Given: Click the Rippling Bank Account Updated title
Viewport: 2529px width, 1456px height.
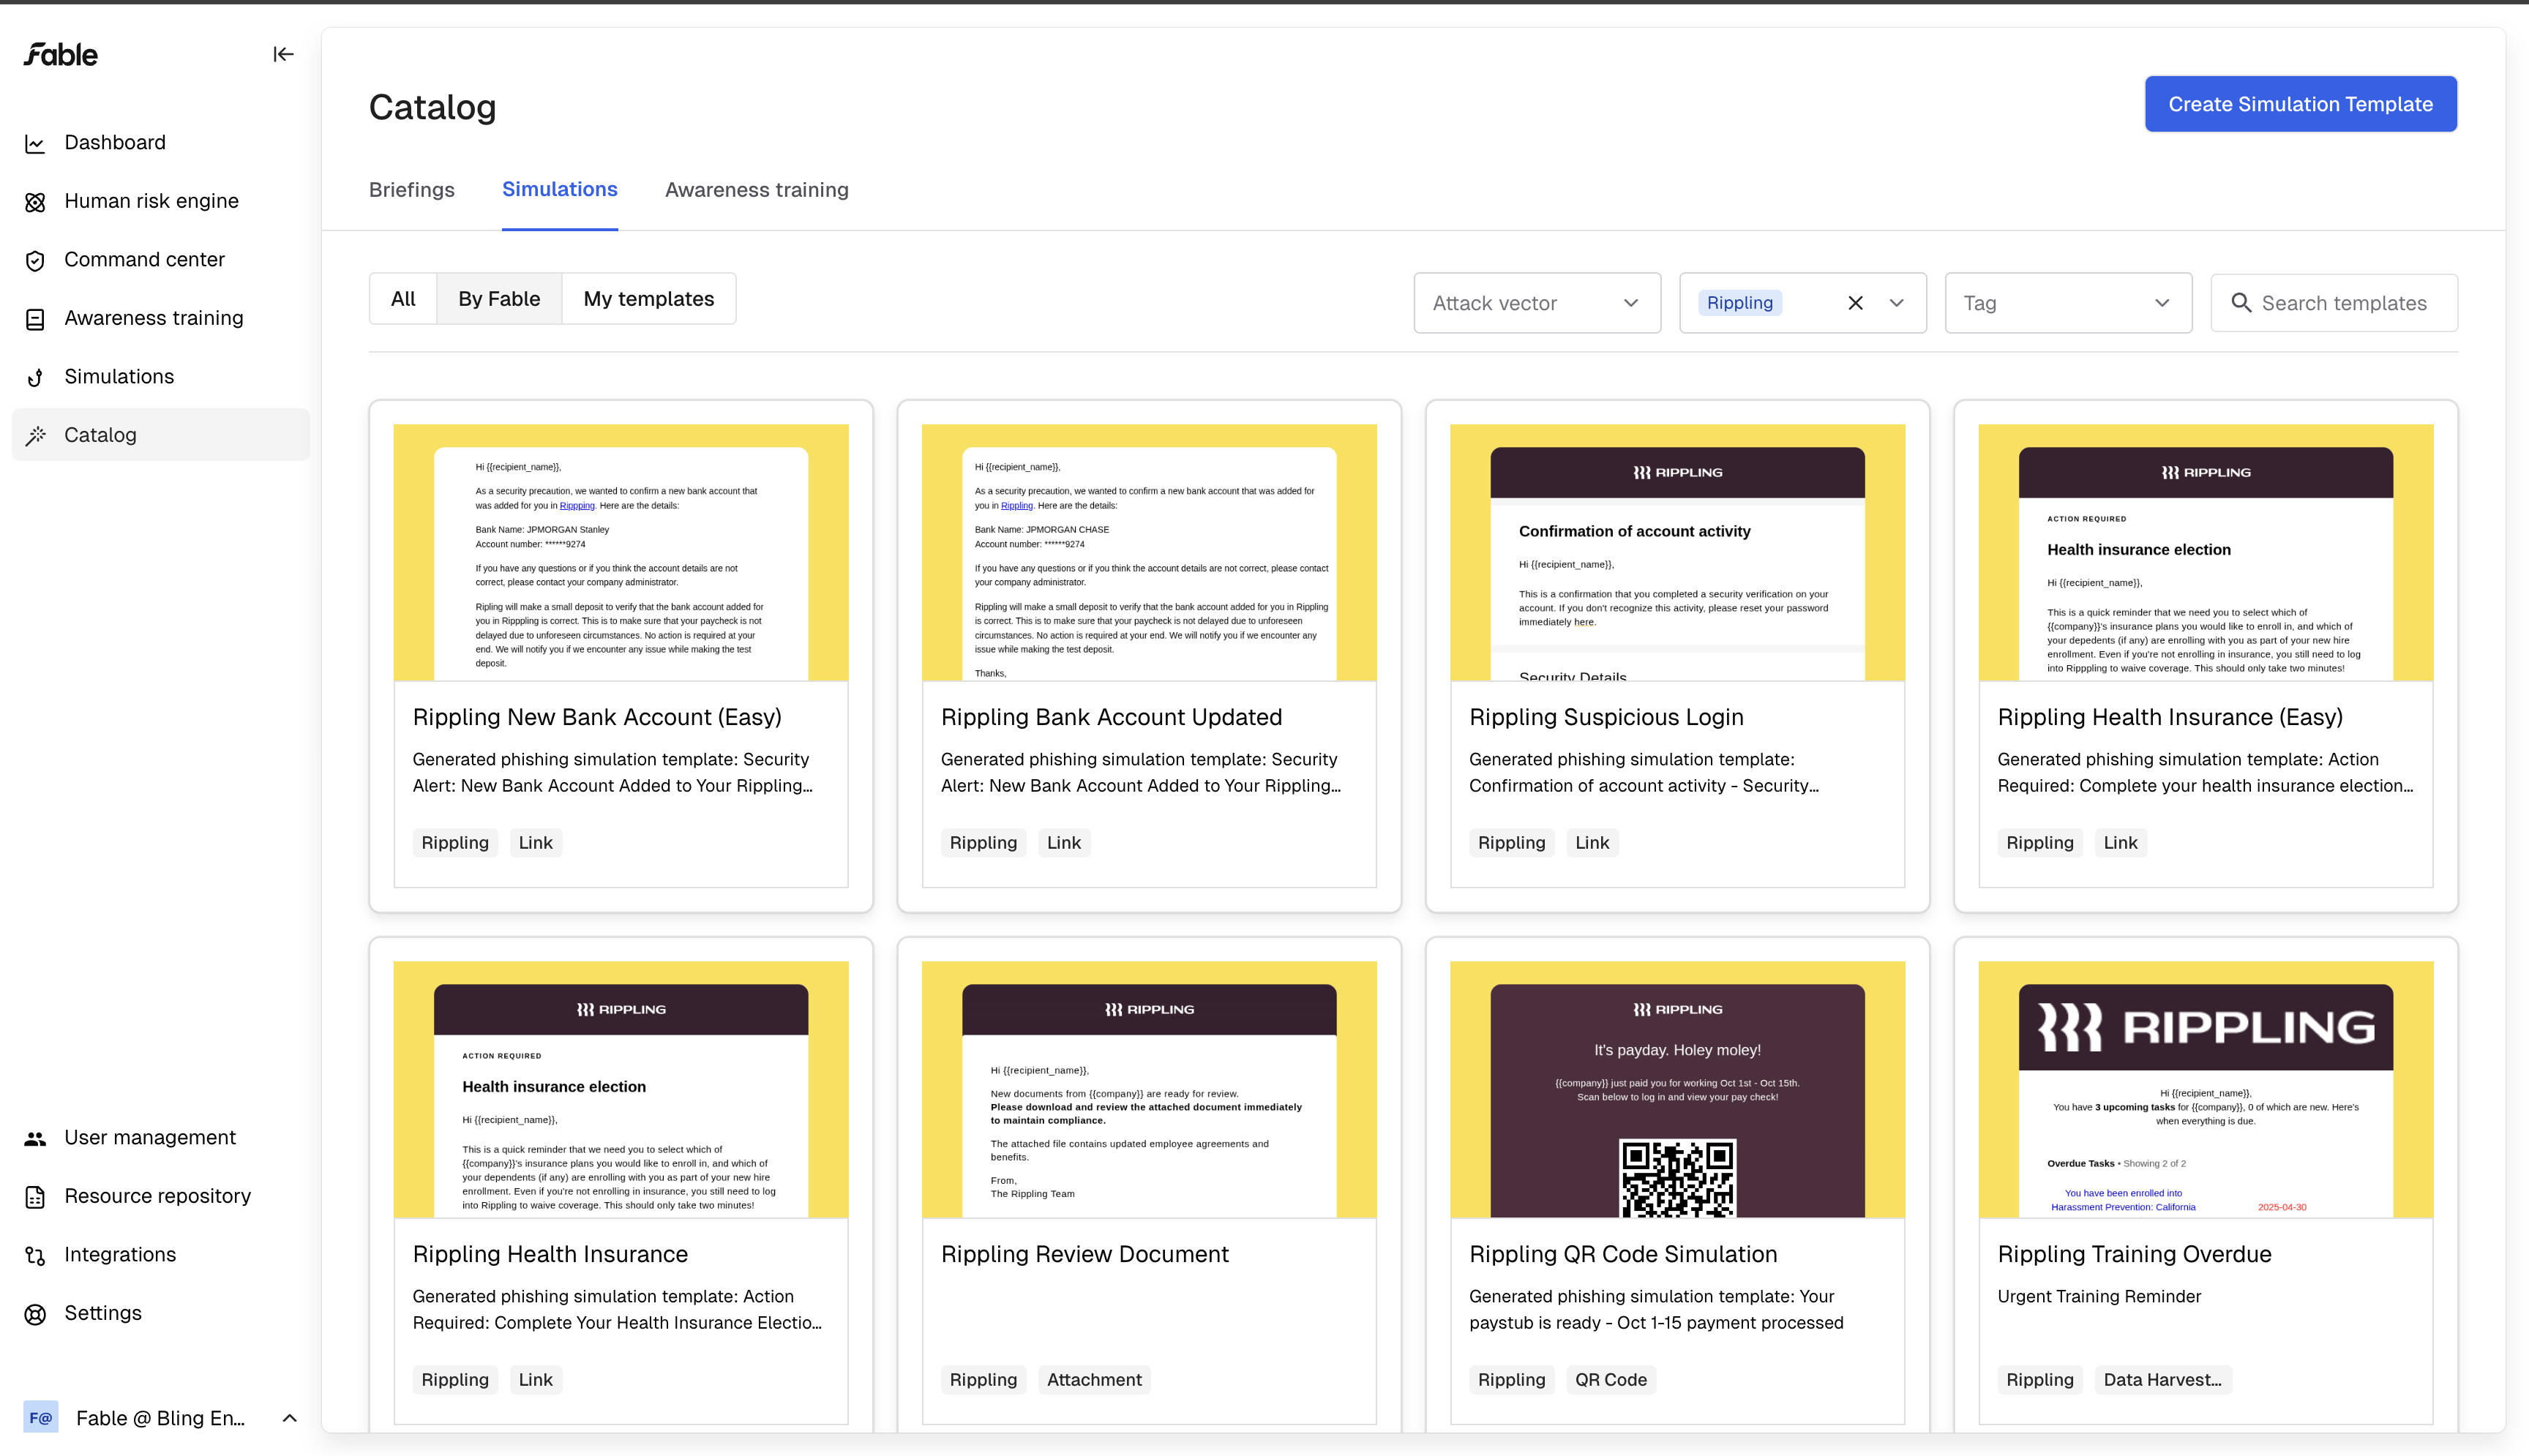Looking at the screenshot, I should [x=1111, y=717].
